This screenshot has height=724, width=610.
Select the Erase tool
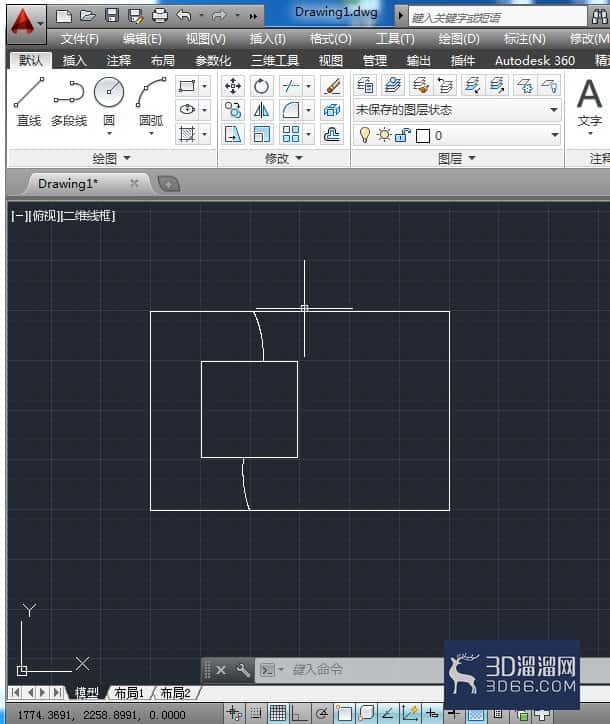pyautogui.click(x=332, y=86)
